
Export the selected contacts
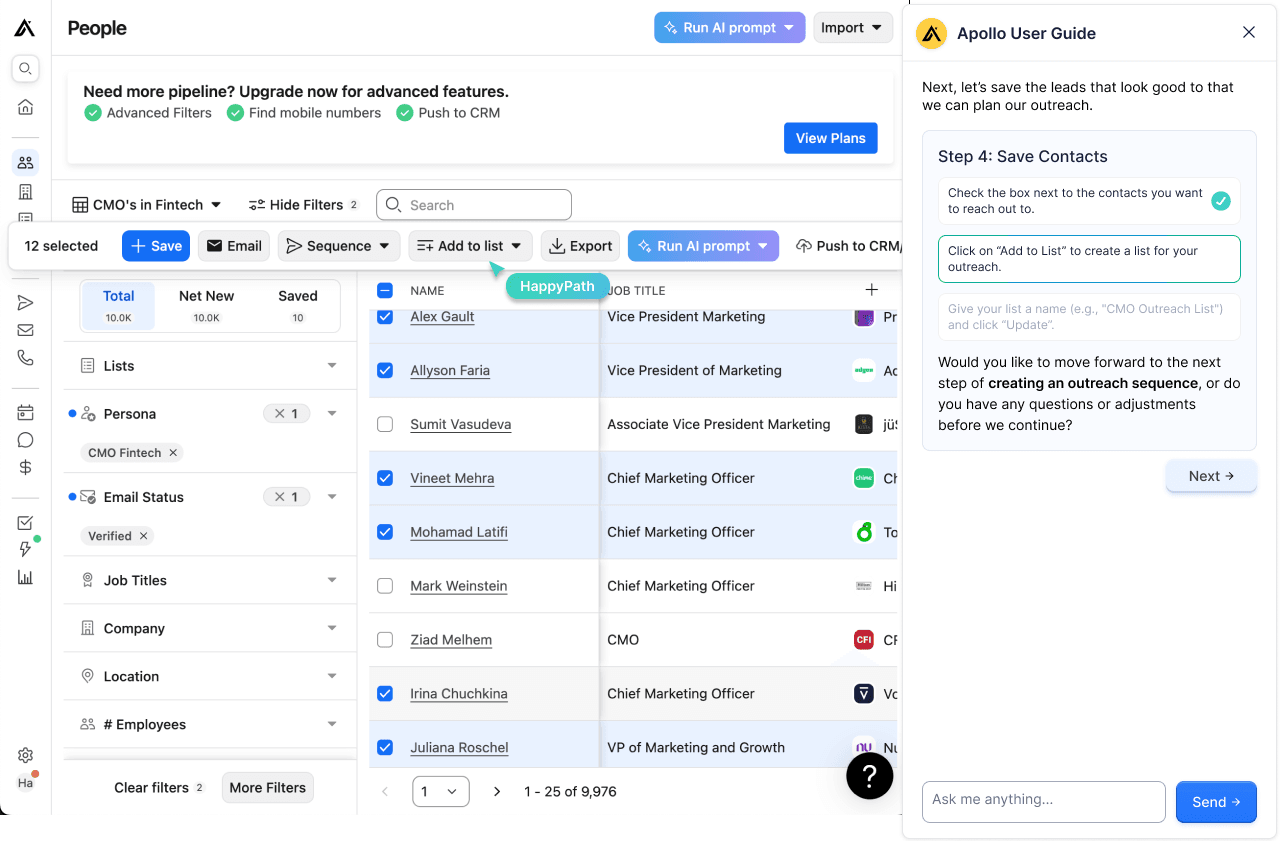(x=581, y=246)
